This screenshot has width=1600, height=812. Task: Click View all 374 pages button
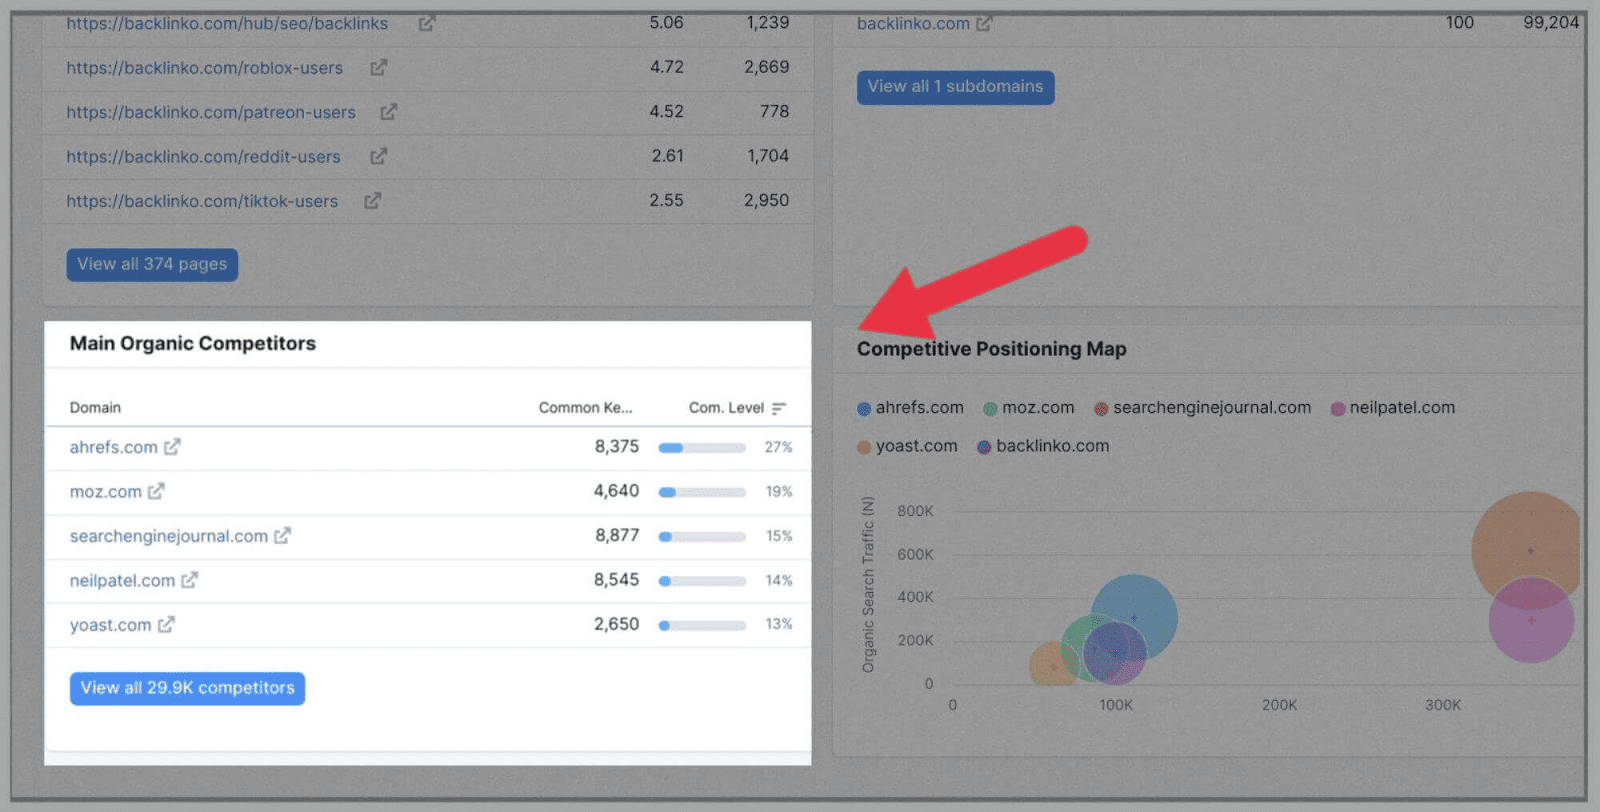coord(152,265)
